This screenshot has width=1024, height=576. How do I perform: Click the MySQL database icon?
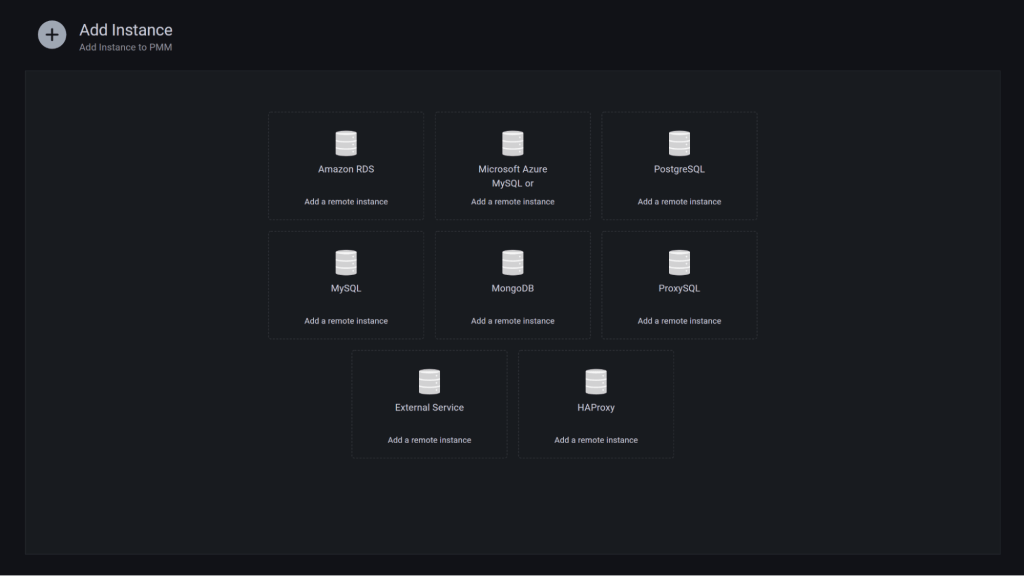[346, 263]
